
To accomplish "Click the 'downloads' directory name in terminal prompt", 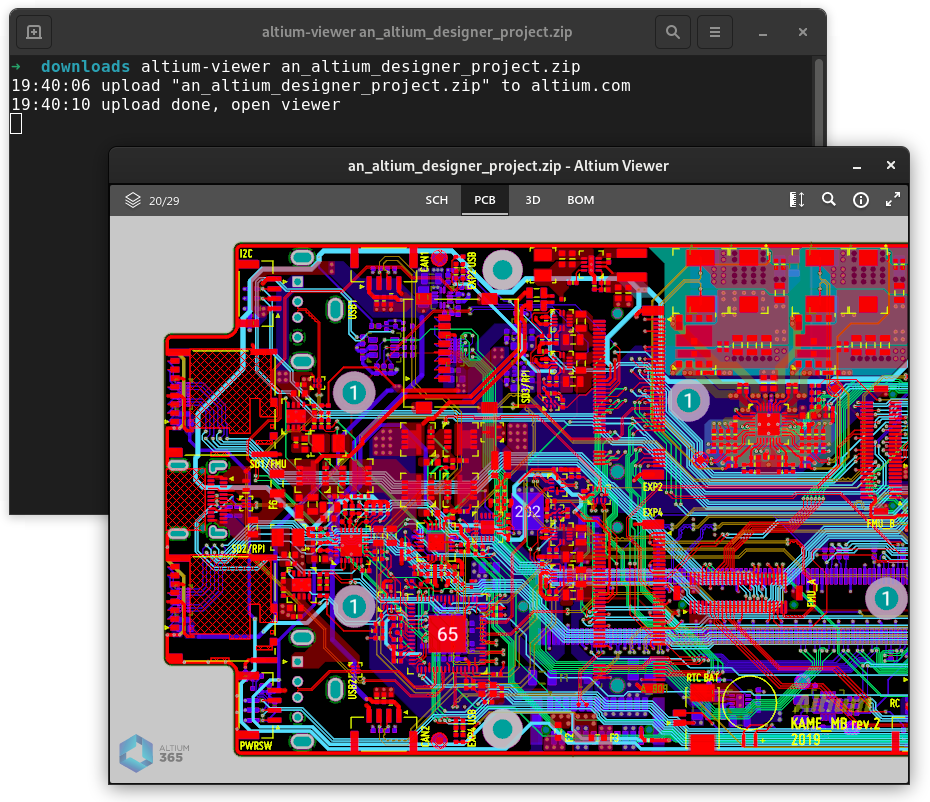I will [x=85, y=66].
